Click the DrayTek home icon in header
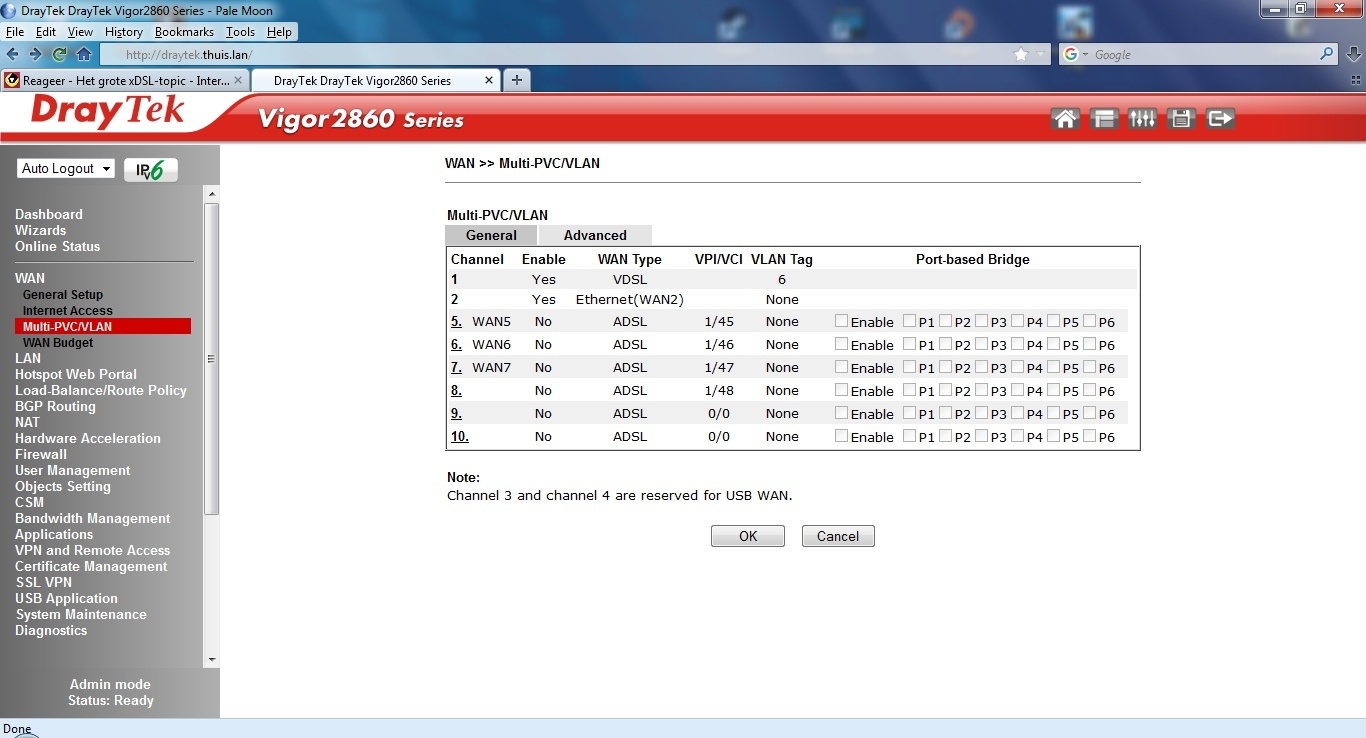The height and width of the screenshot is (738, 1366). pos(1065,119)
